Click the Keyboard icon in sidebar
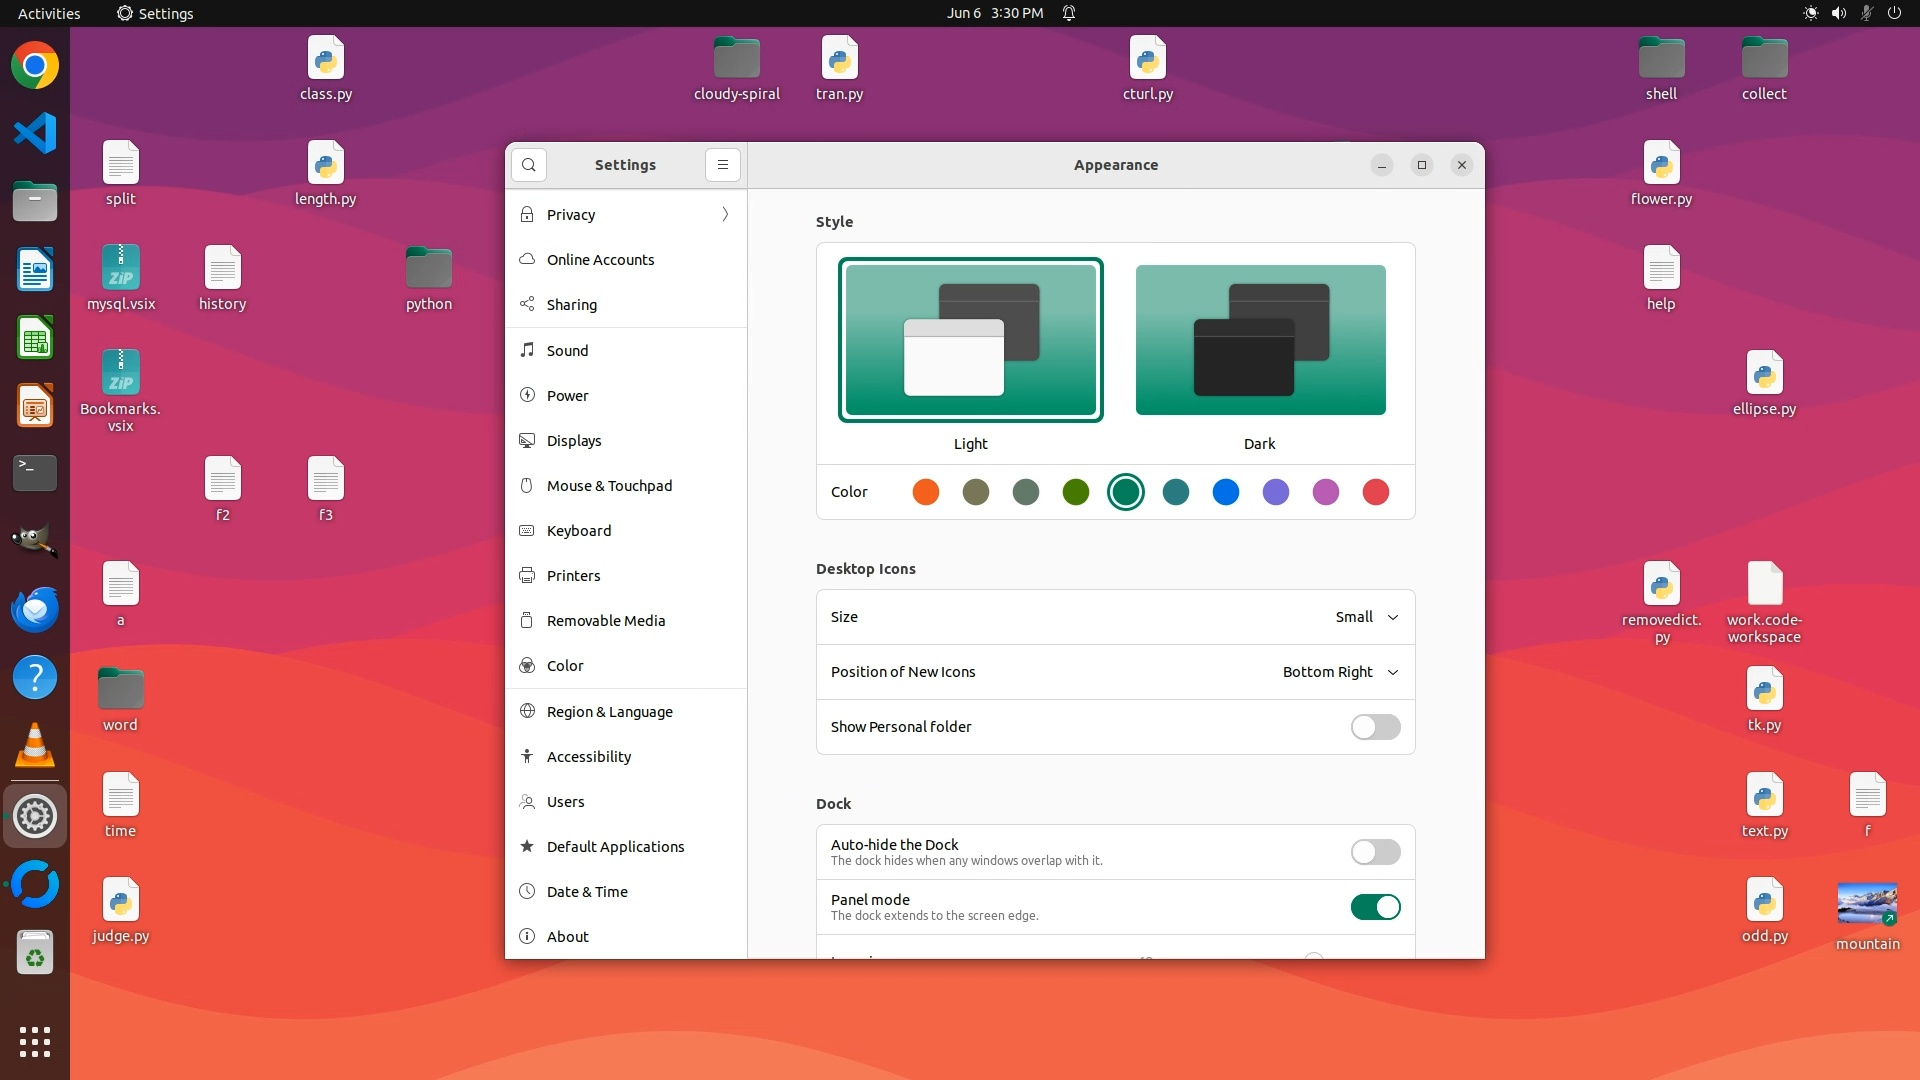Screen dimensions: 1920x1080 click(527, 530)
